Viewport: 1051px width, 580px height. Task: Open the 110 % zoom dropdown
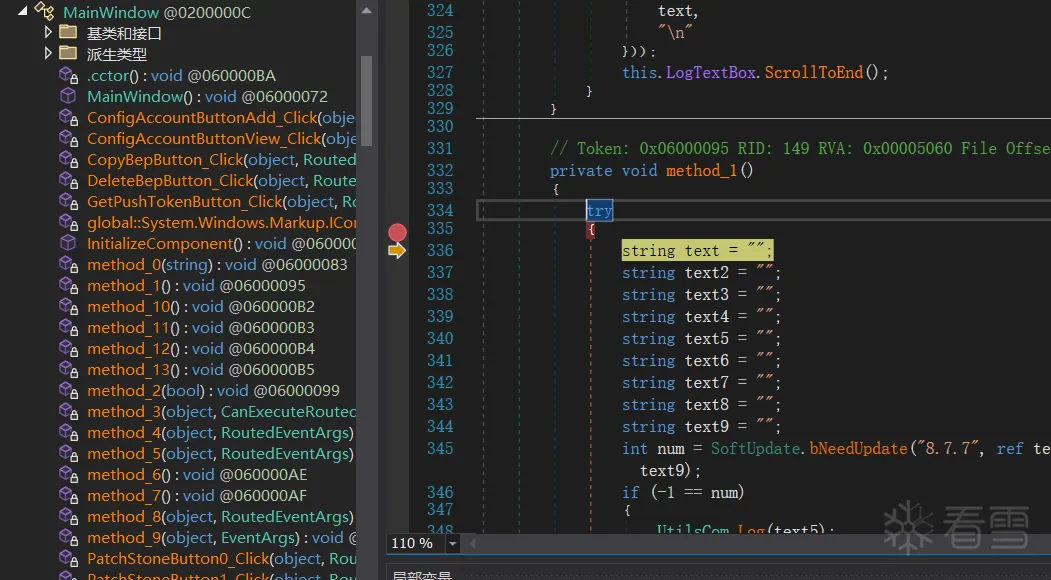pos(452,543)
